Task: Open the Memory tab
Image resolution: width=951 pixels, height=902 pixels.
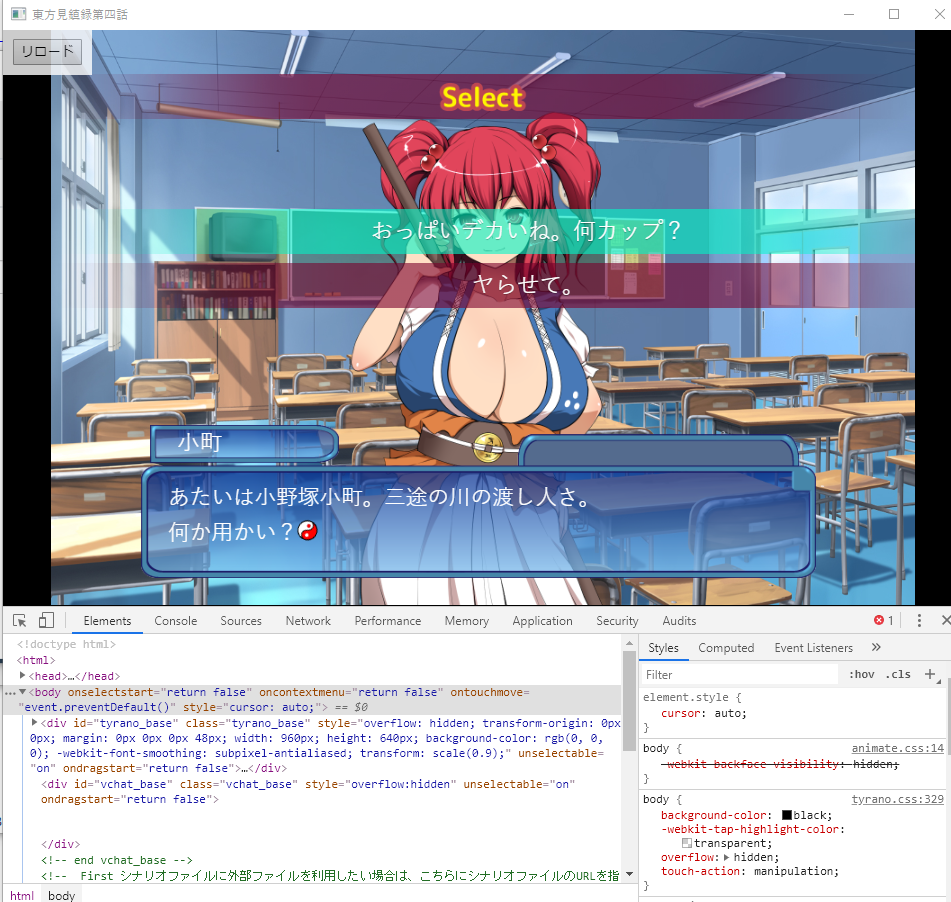Action: (466, 621)
